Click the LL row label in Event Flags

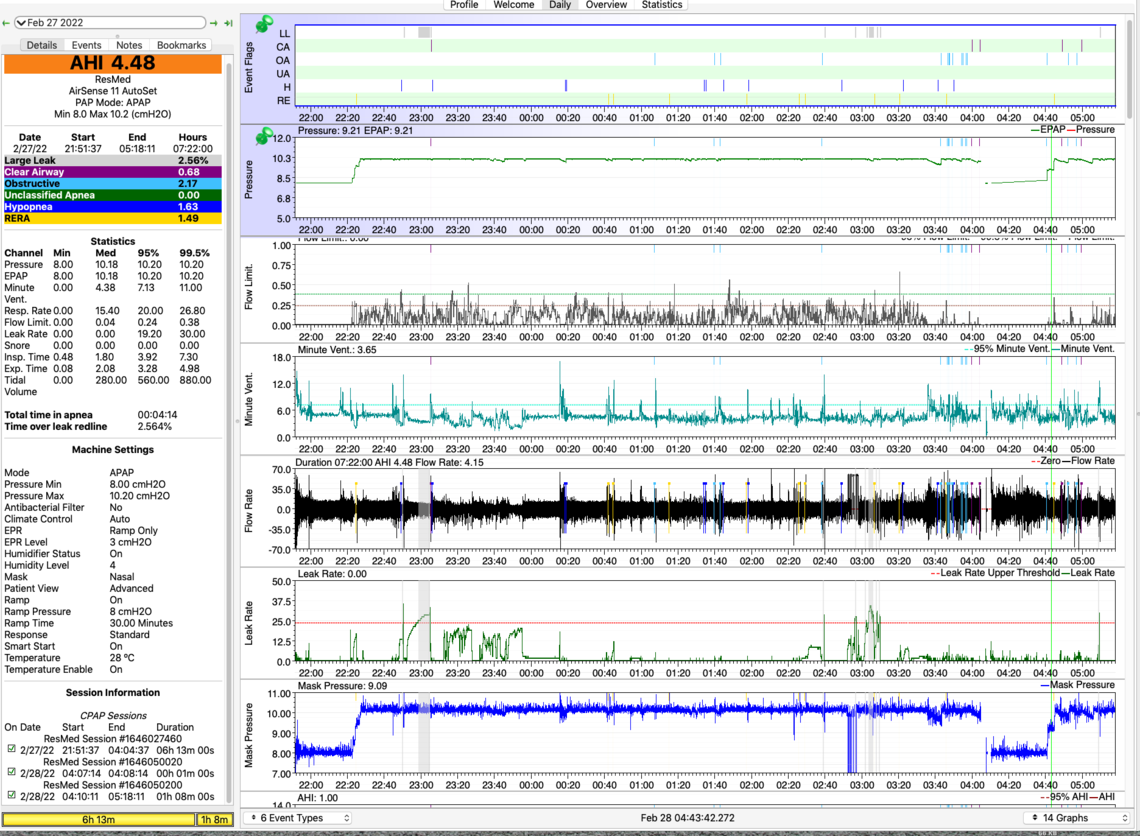(284, 33)
